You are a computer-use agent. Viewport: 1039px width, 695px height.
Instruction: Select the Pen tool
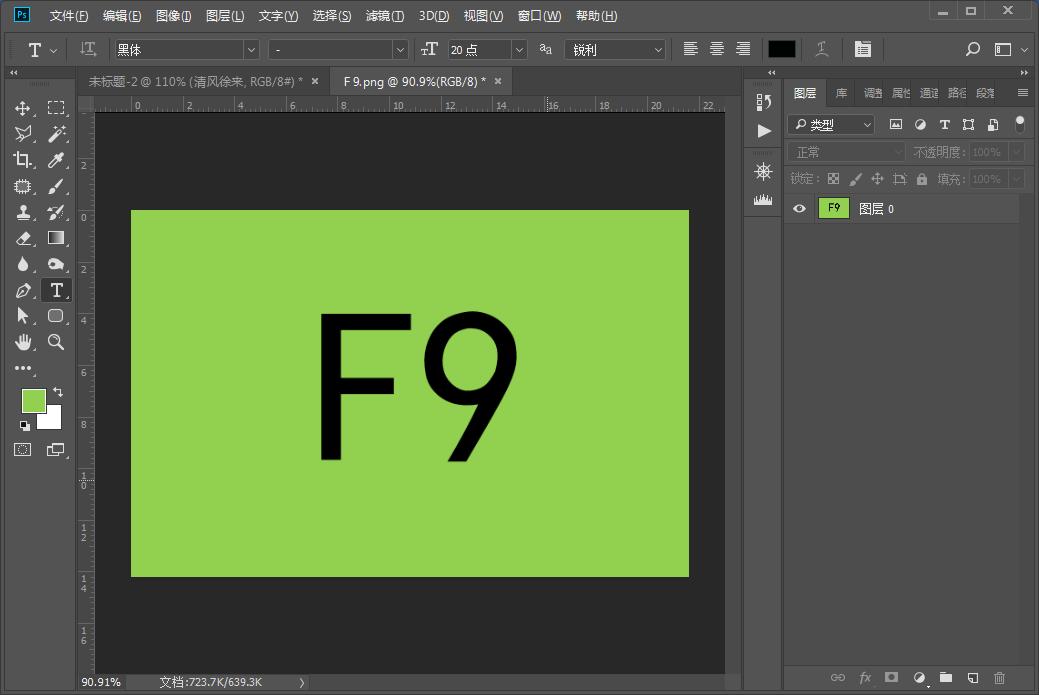(23, 291)
